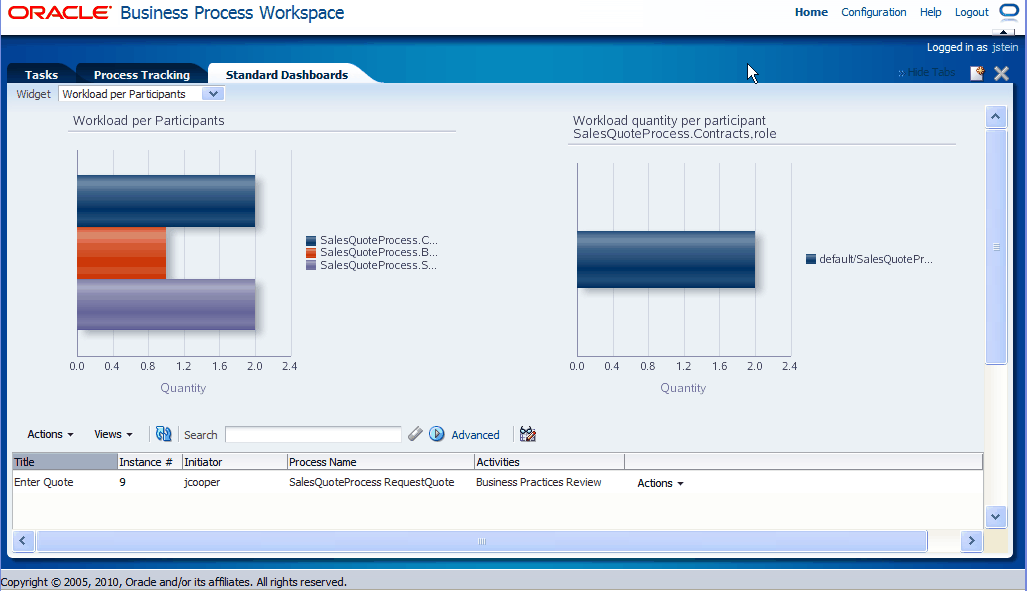Sort by the Title column header
1027x591 pixels.
pyautogui.click(x=65, y=462)
